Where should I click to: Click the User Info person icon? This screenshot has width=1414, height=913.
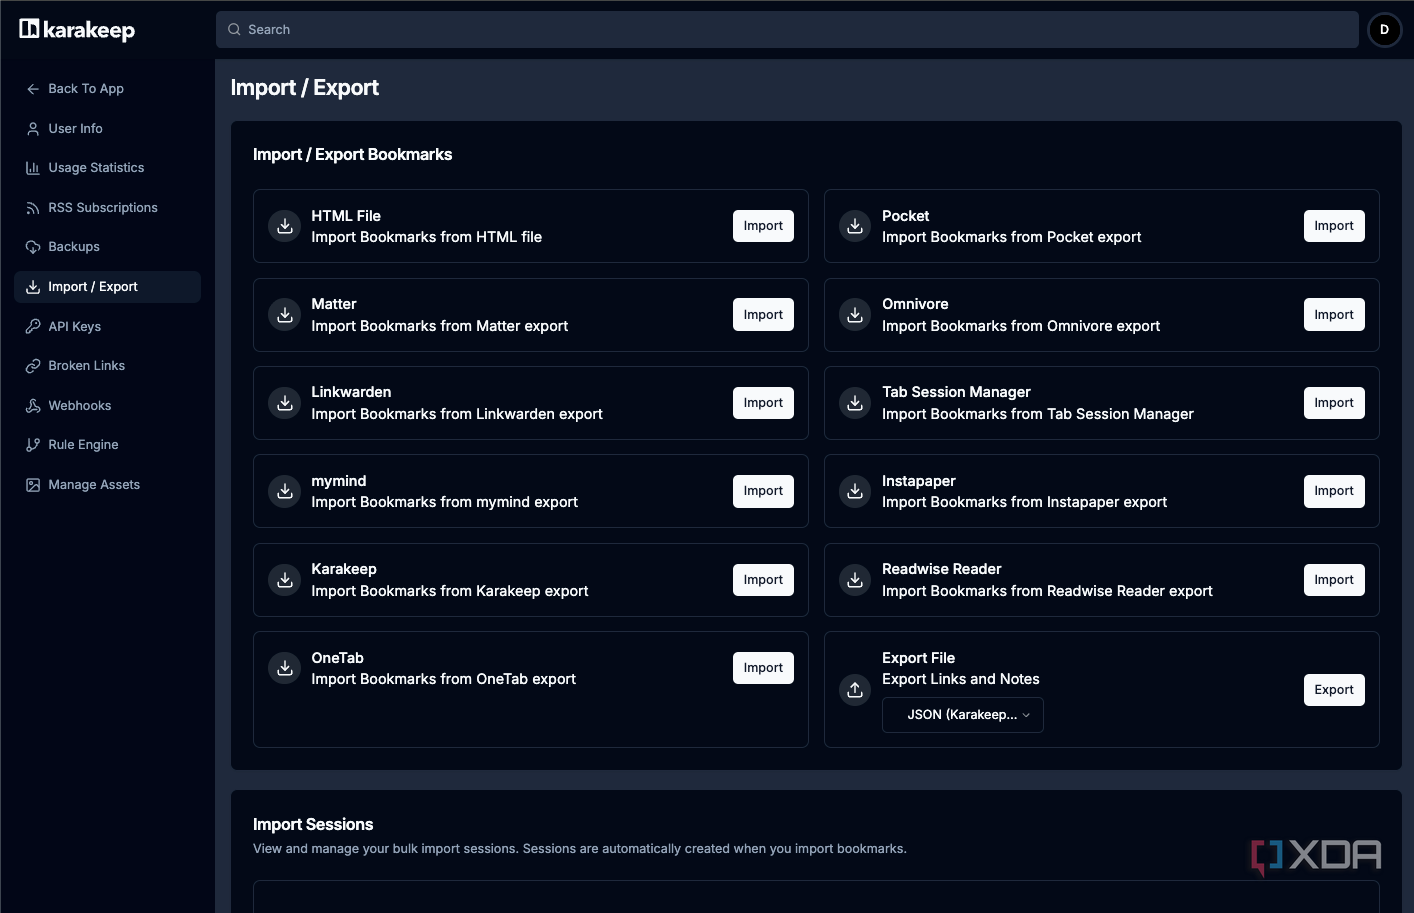tap(33, 129)
